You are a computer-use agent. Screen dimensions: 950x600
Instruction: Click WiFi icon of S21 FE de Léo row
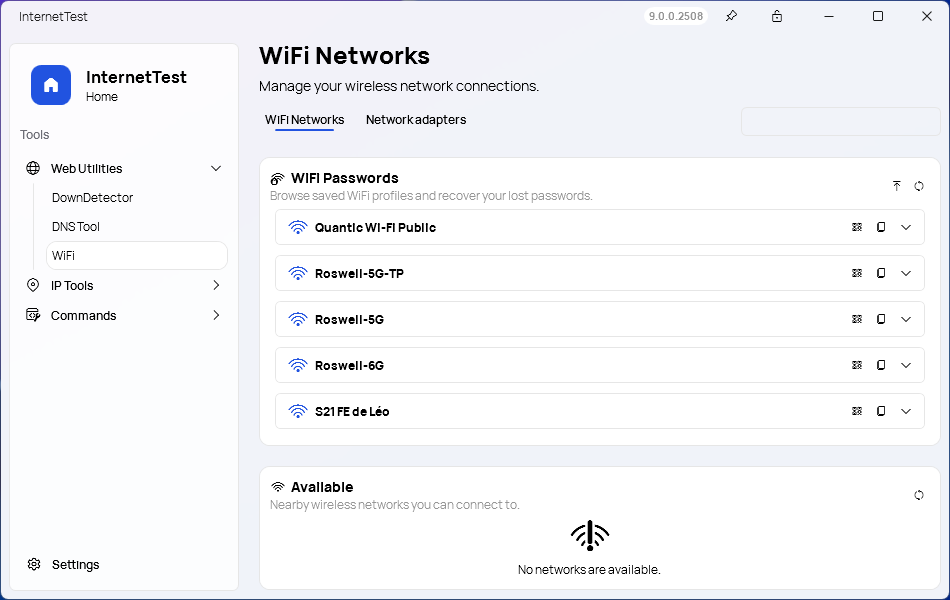pyautogui.click(x=297, y=412)
